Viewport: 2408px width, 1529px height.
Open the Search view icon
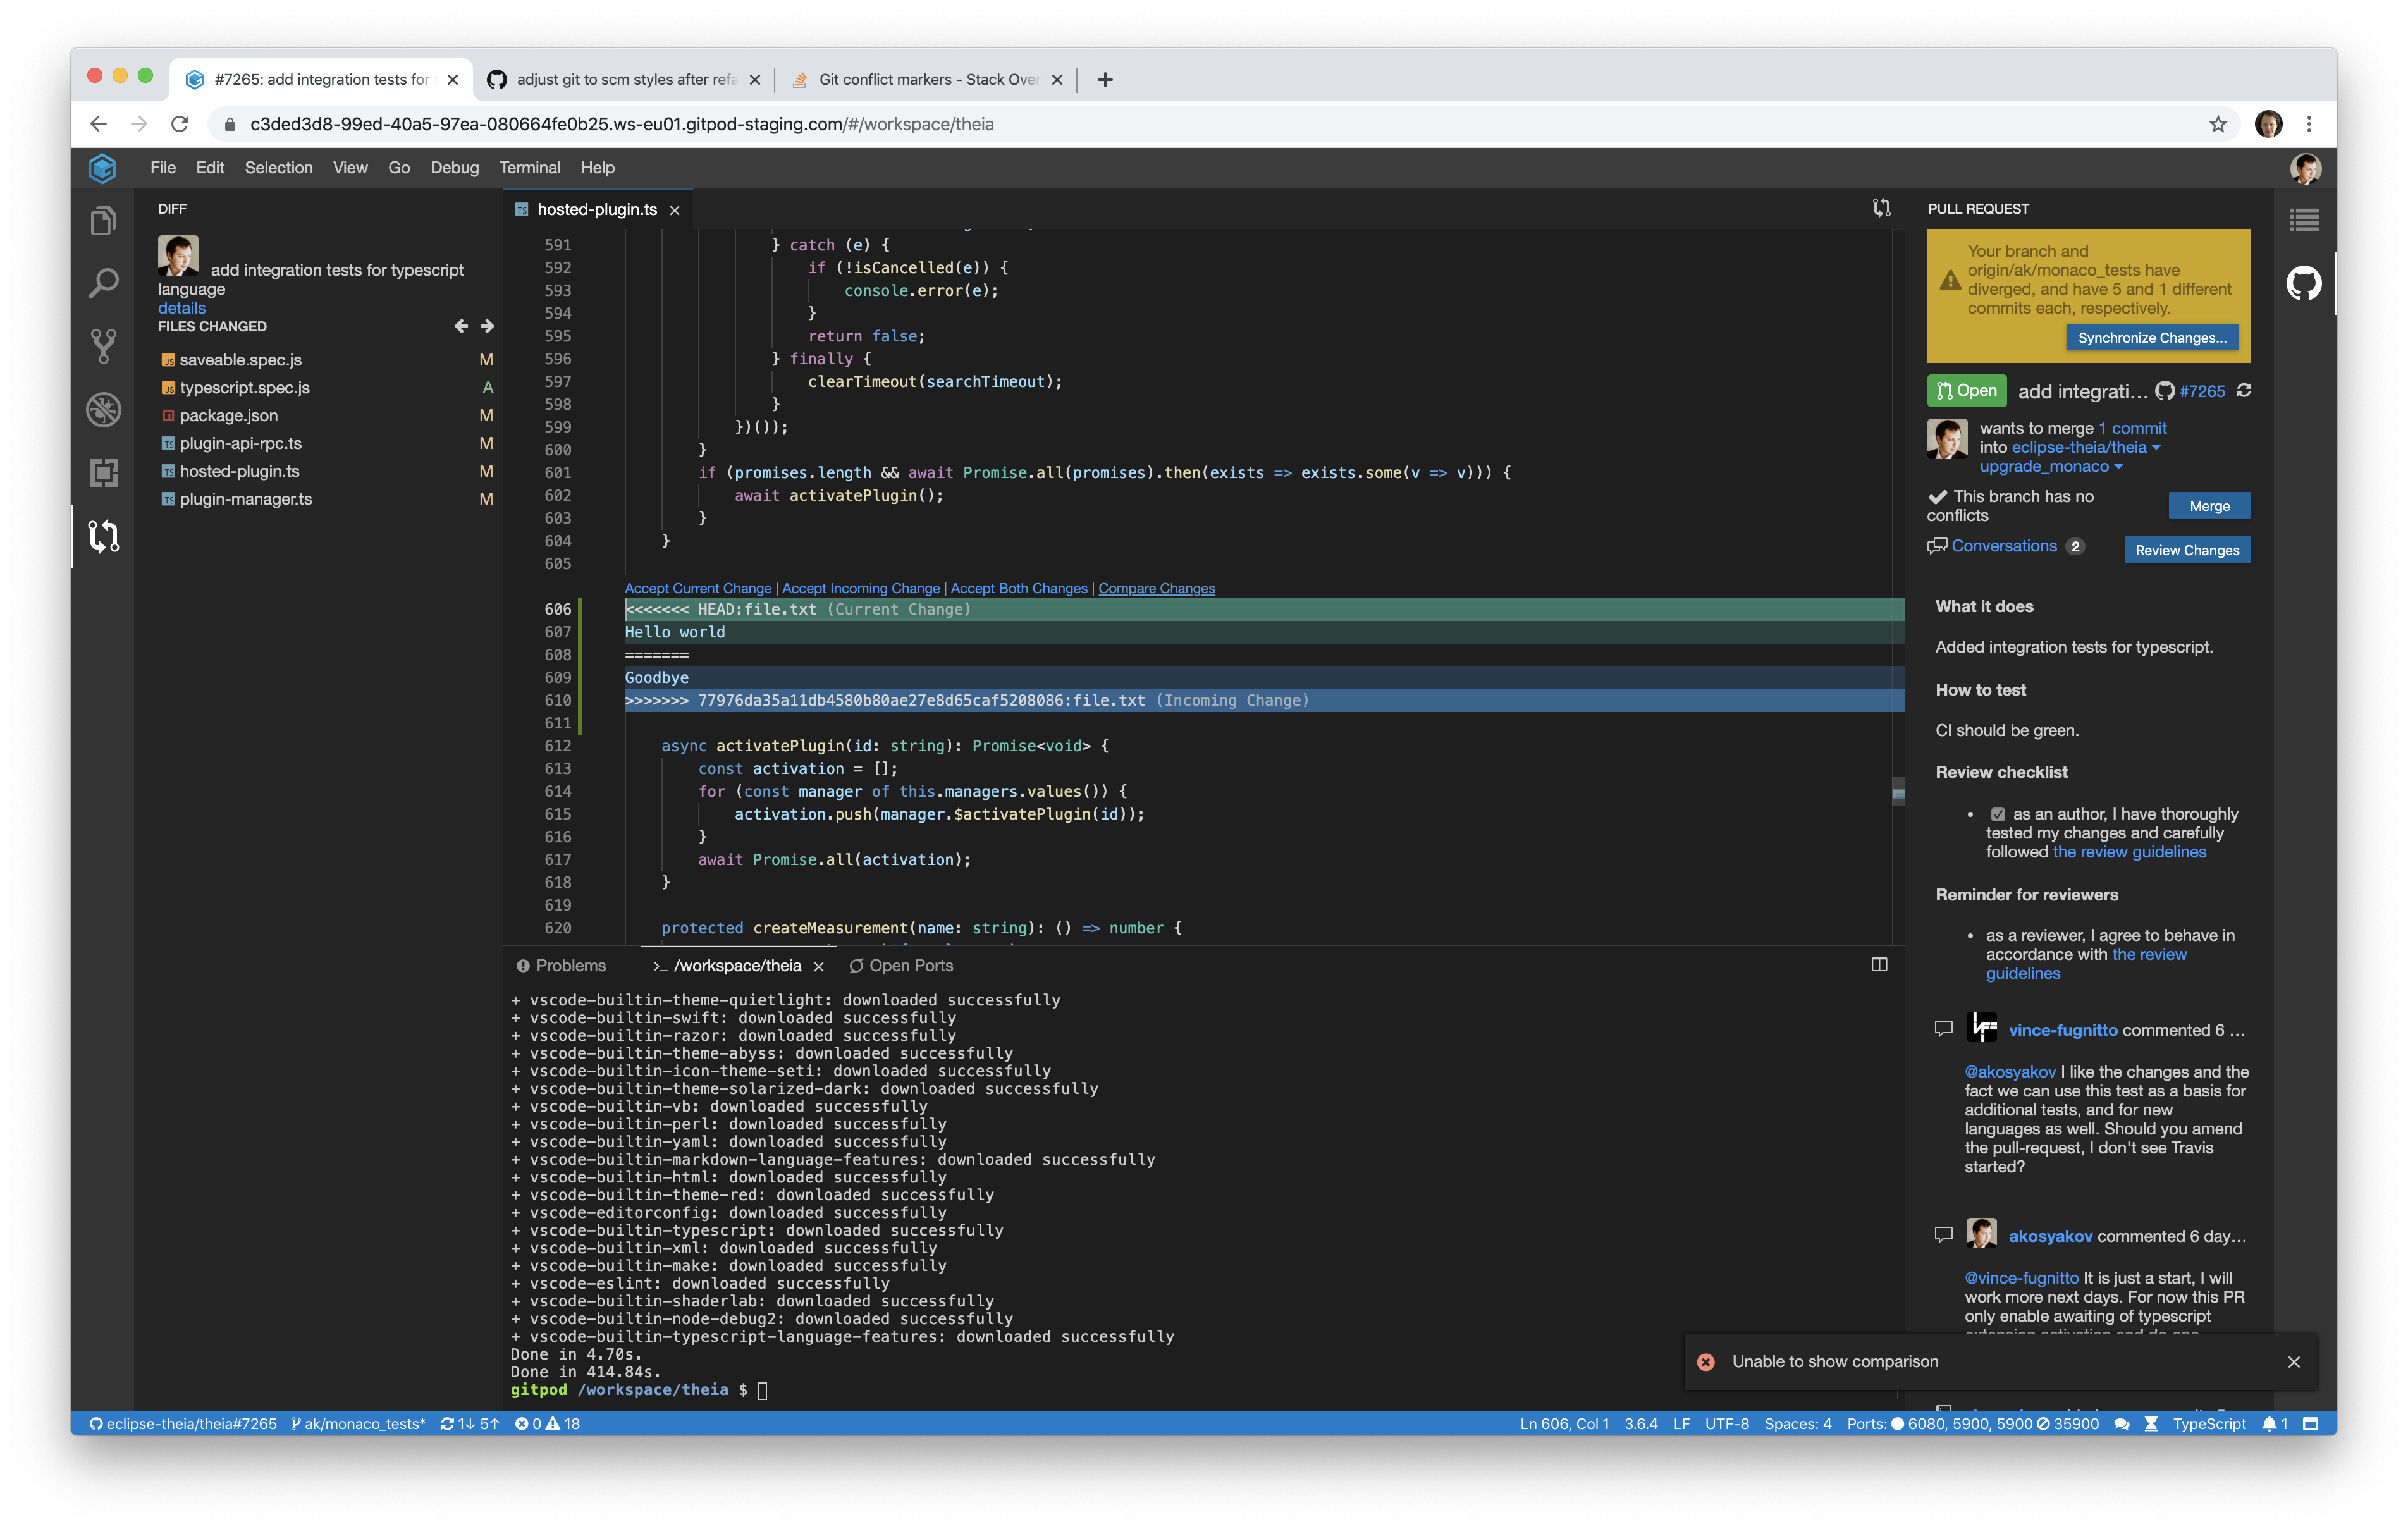pos(103,284)
